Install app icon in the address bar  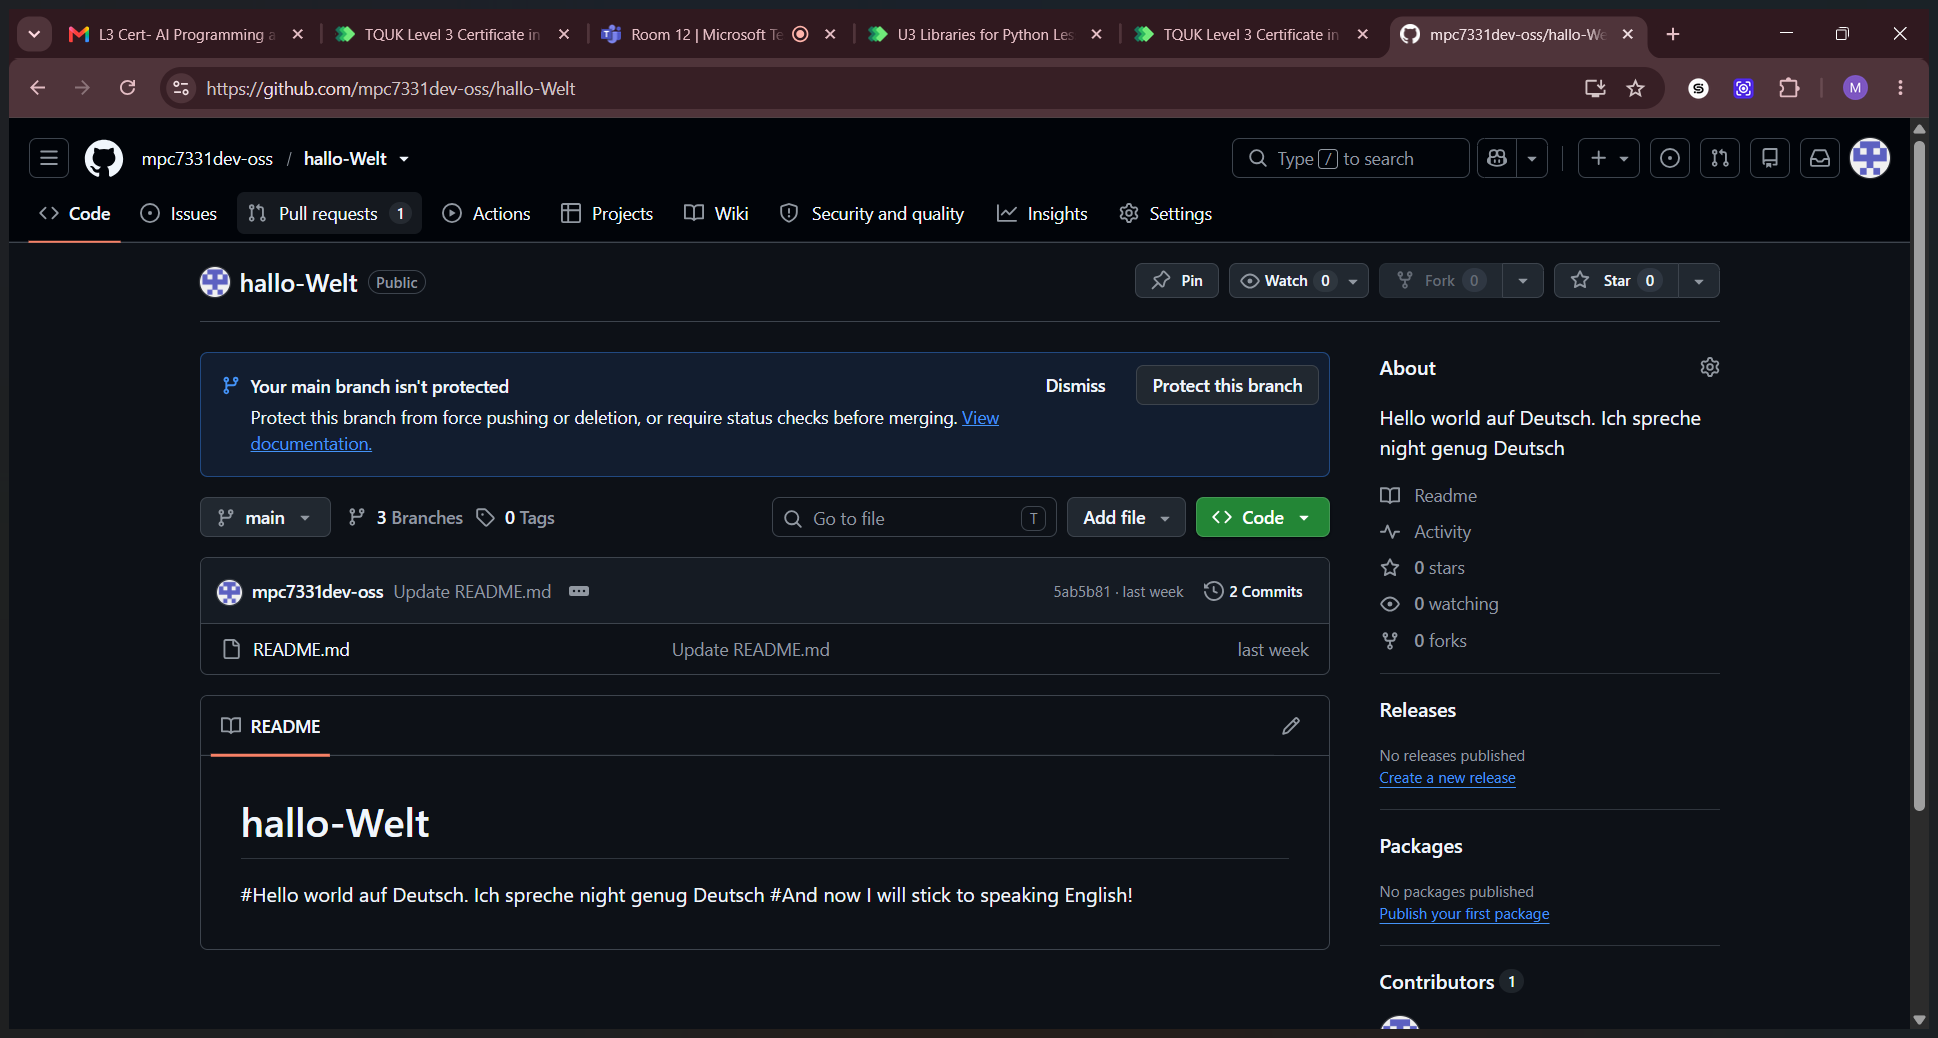[1595, 88]
